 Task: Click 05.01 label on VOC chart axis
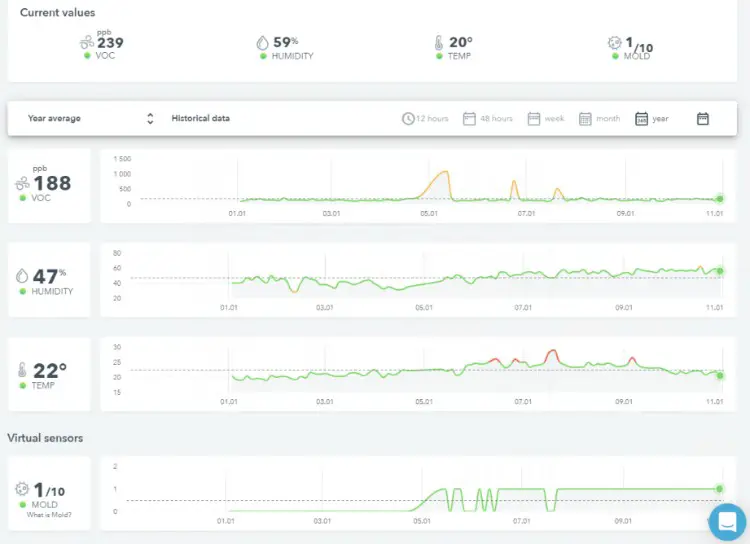coord(429,213)
